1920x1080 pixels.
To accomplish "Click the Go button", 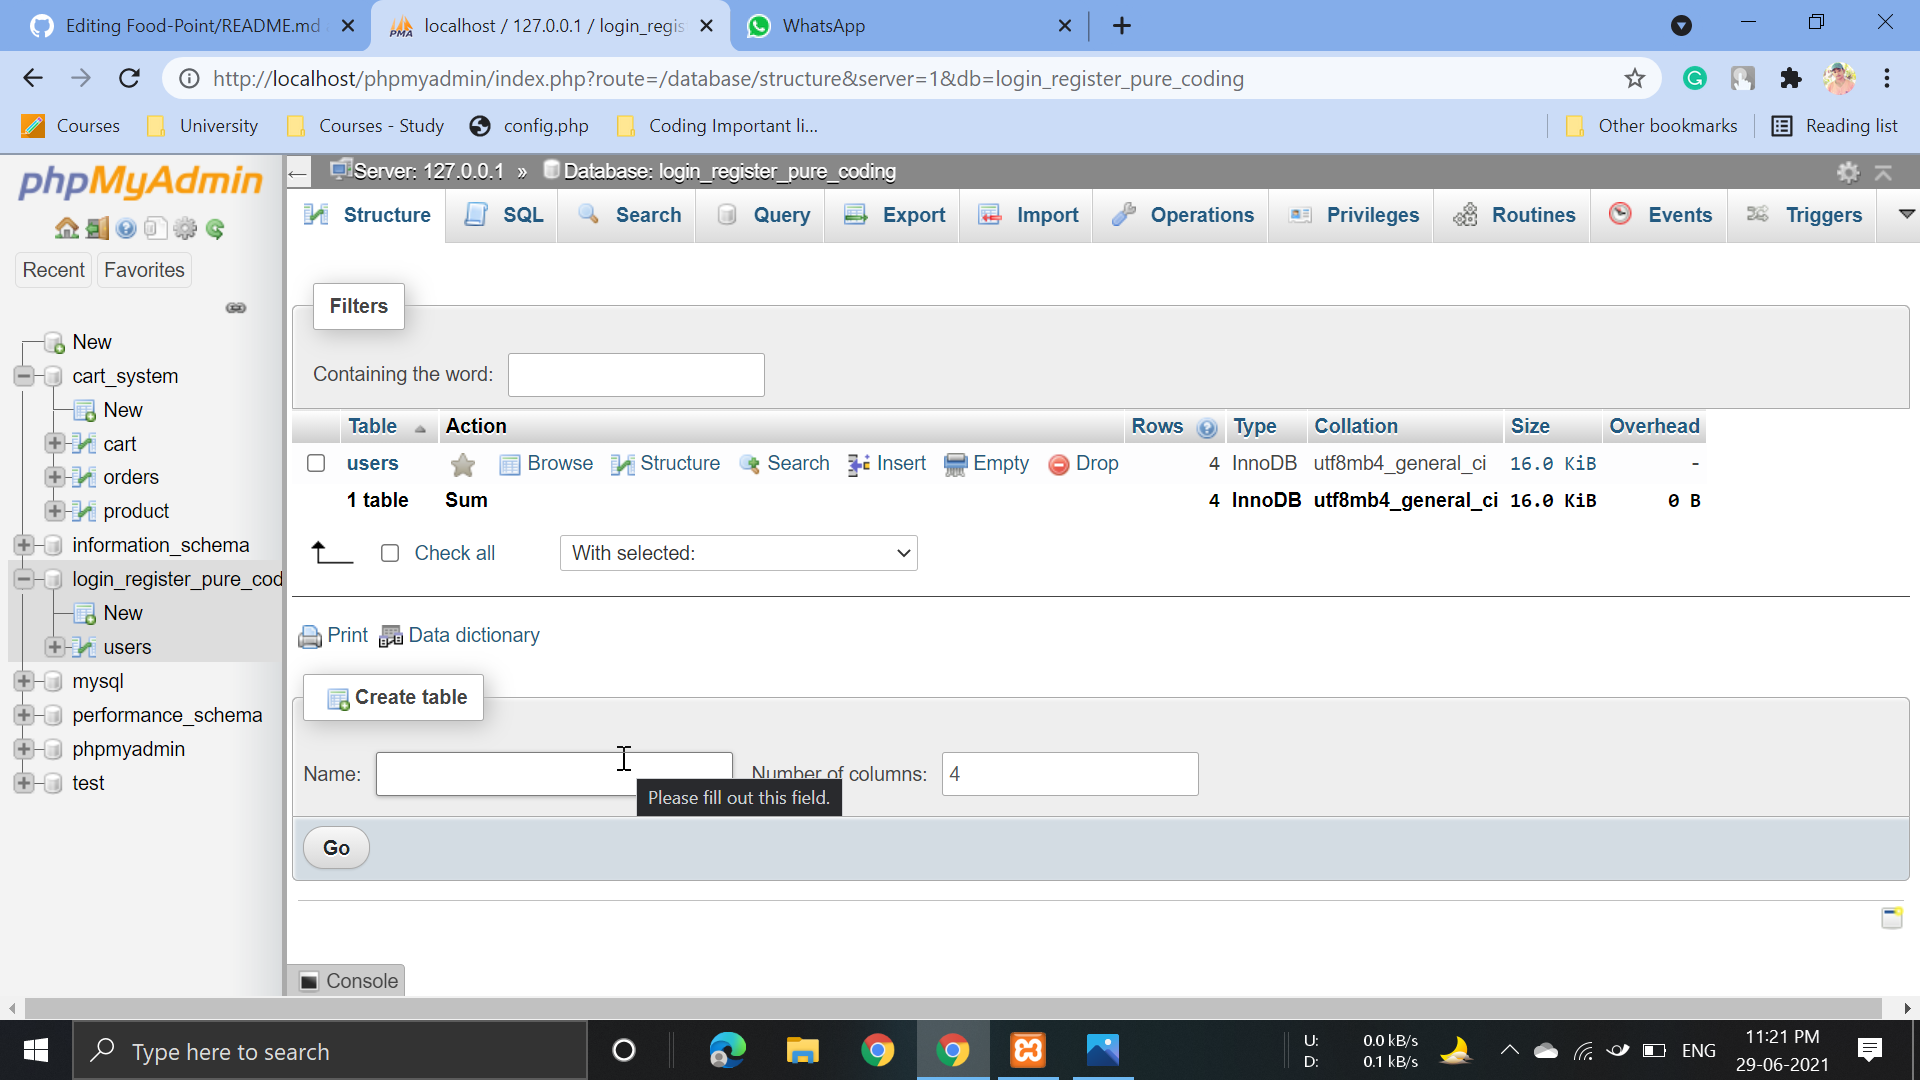I will pyautogui.click(x=336, y=848).
